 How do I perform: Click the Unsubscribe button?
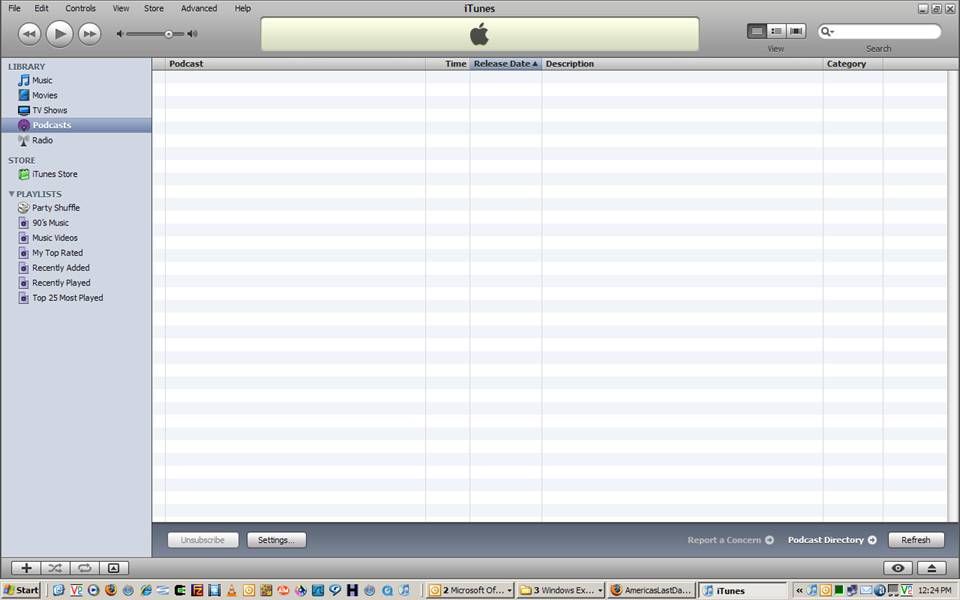[203, 540]
